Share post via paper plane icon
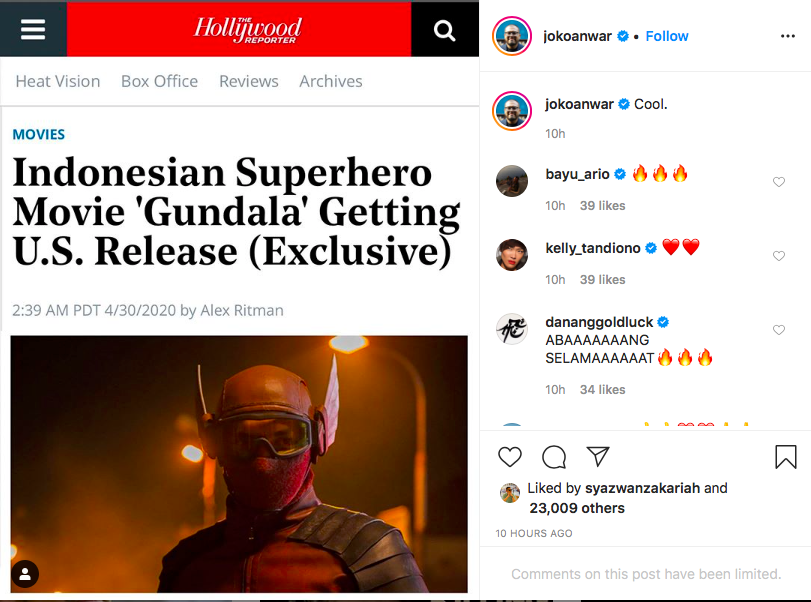This screenshot has width=811, height=602. tap(598, 456)
